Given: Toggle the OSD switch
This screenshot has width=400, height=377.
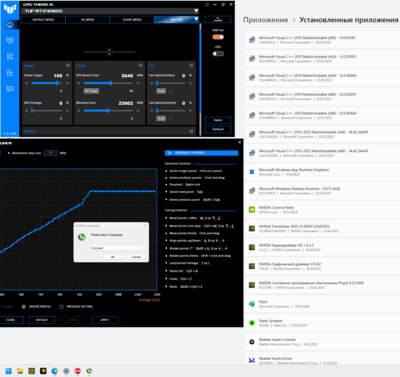Looking at the screenshot, I should pyautogui.click(x=218, y=53).
